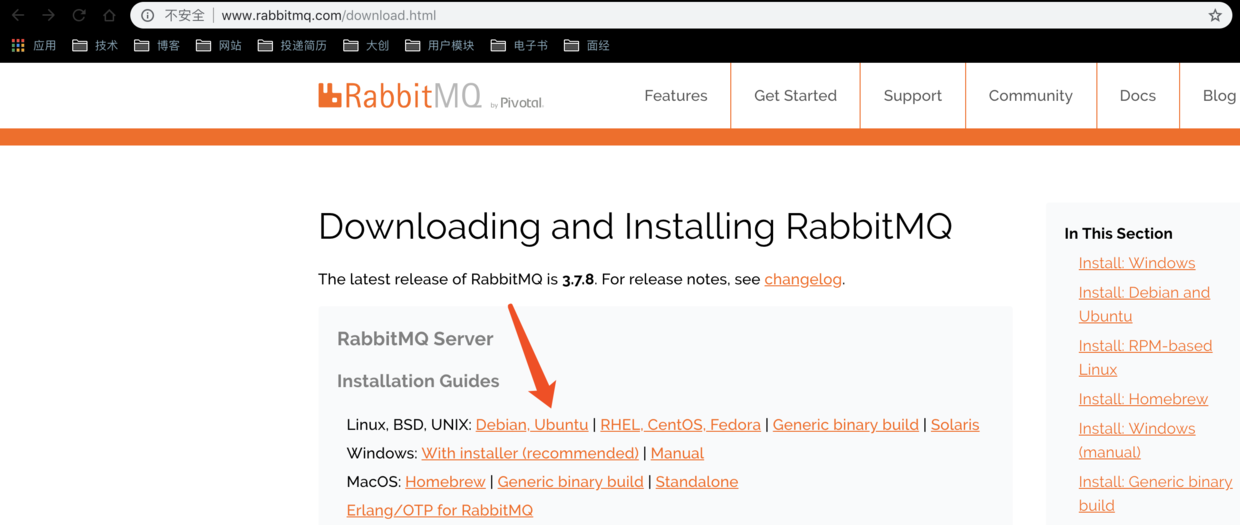Click the browser back arrow

point(17,15)
